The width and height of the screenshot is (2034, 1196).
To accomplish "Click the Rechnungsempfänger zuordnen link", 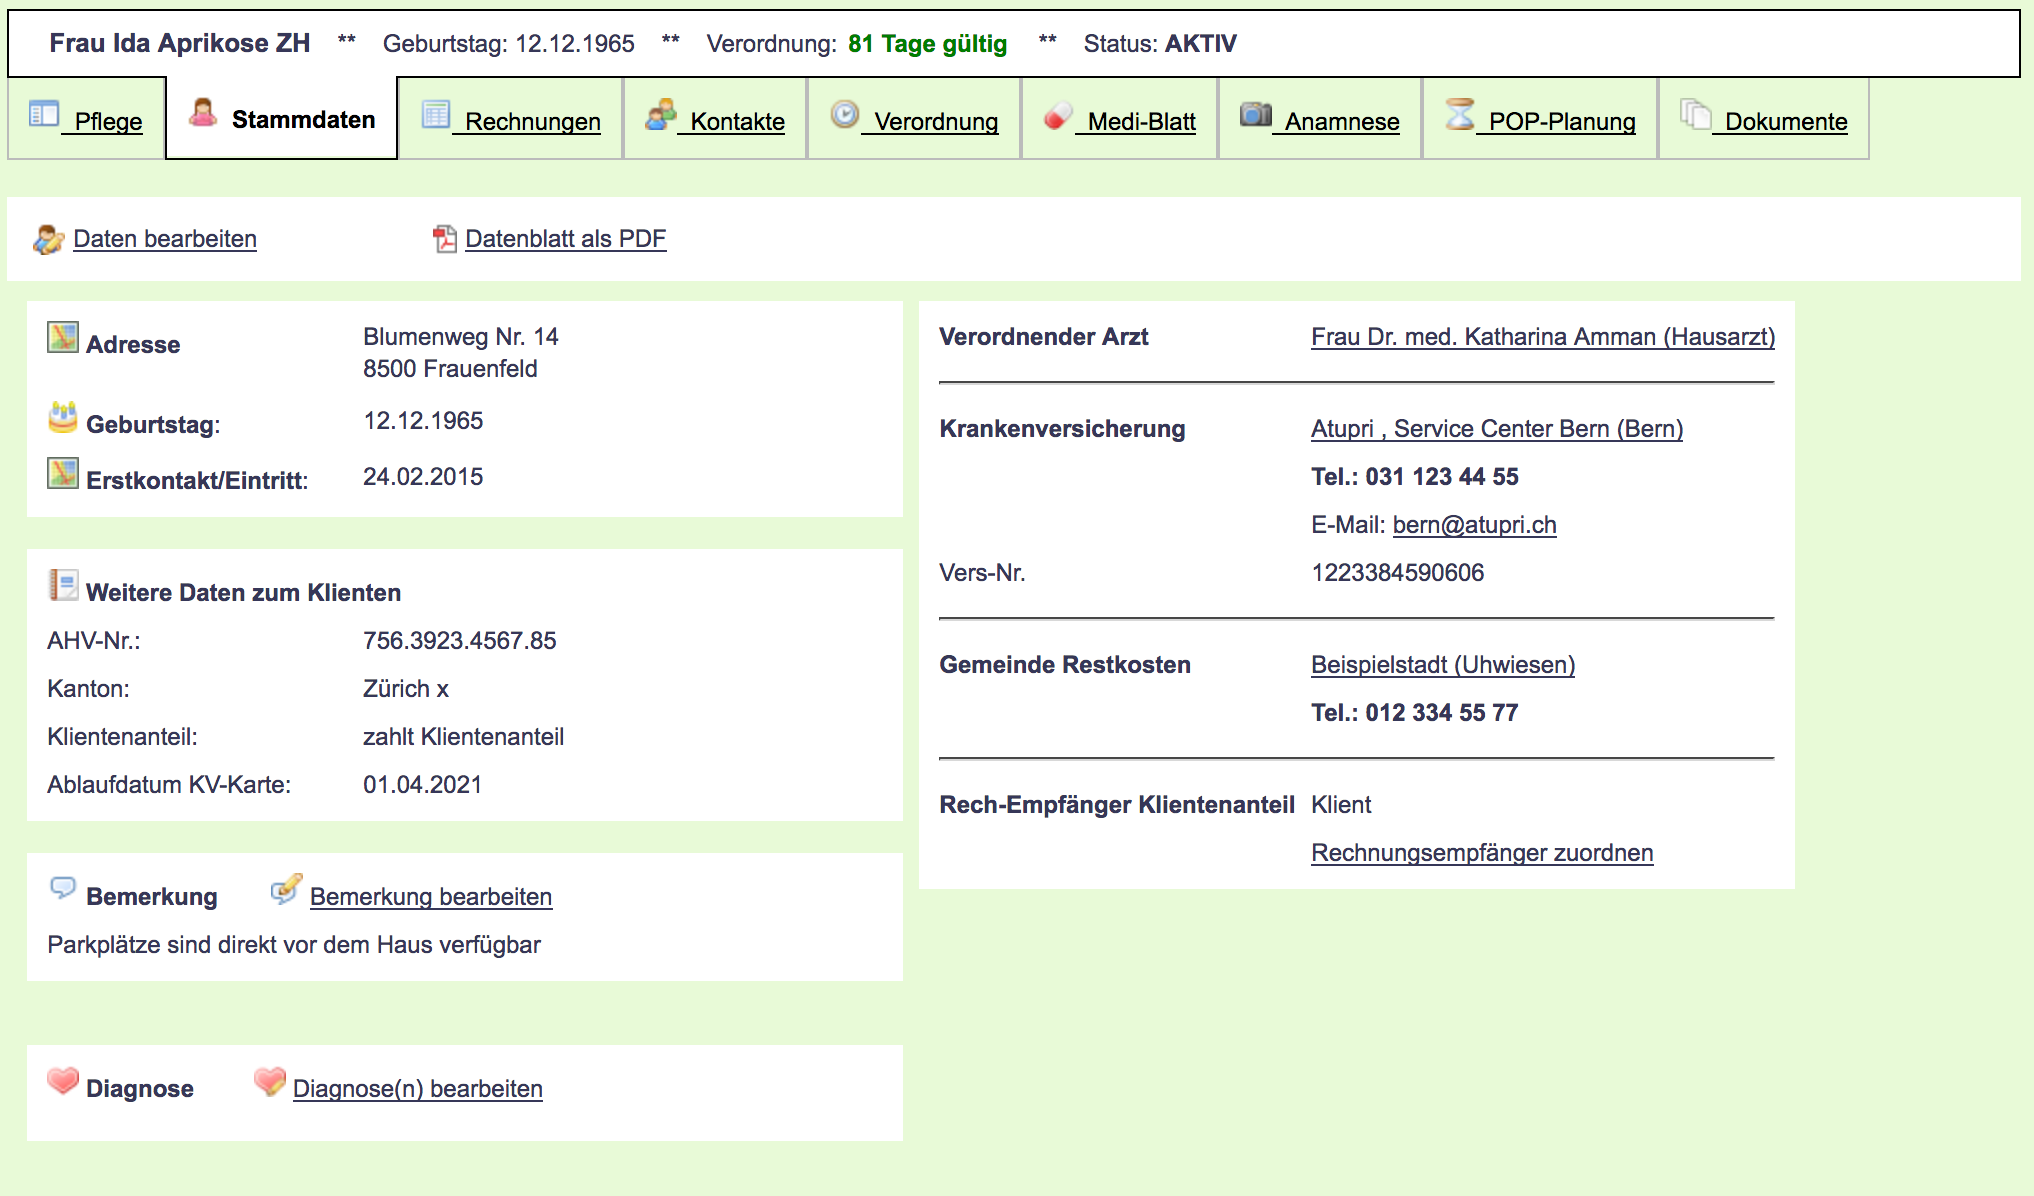I will [x=1481, y=853].
